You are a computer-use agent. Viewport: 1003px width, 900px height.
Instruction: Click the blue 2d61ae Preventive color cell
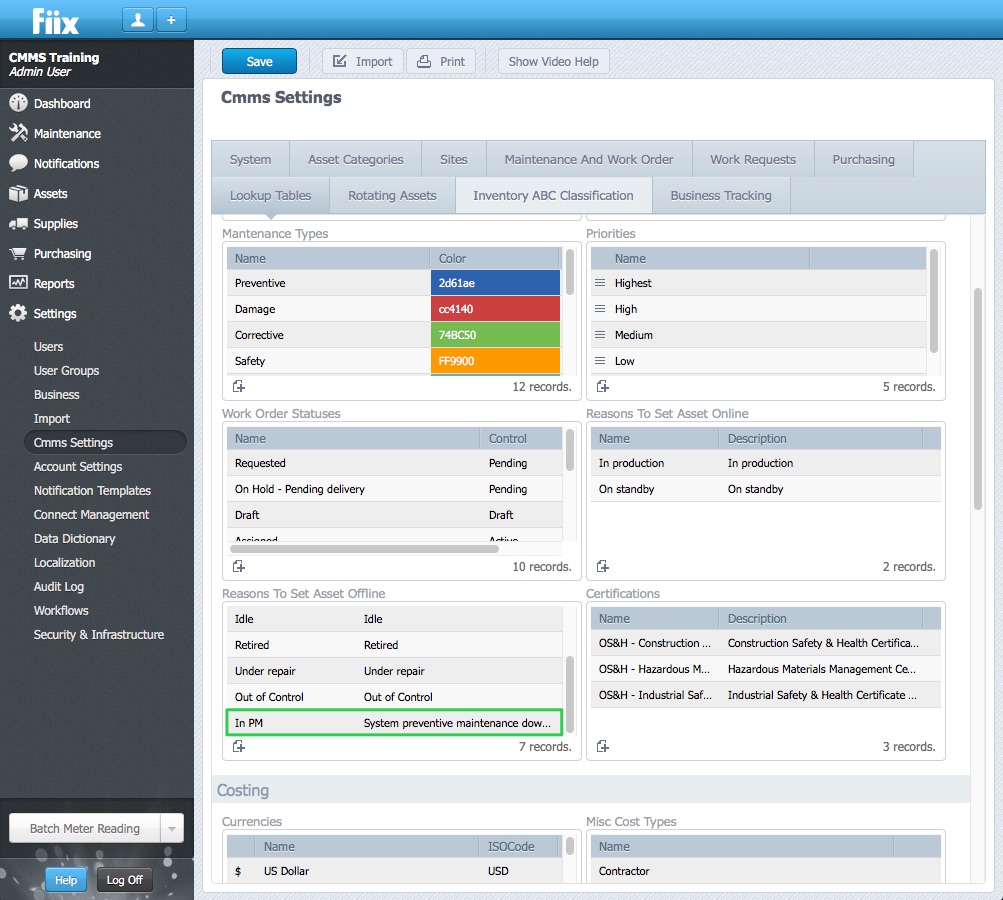pos(495,283)
